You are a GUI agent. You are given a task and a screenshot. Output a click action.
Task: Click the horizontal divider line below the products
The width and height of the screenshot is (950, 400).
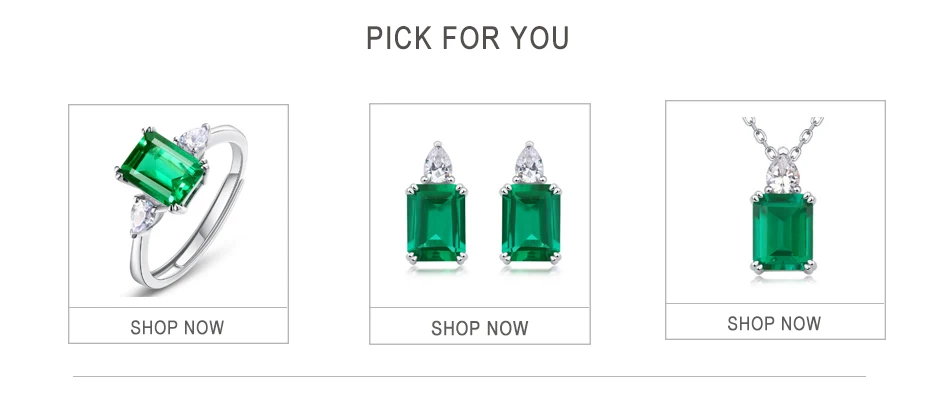[x=470, y=376]
